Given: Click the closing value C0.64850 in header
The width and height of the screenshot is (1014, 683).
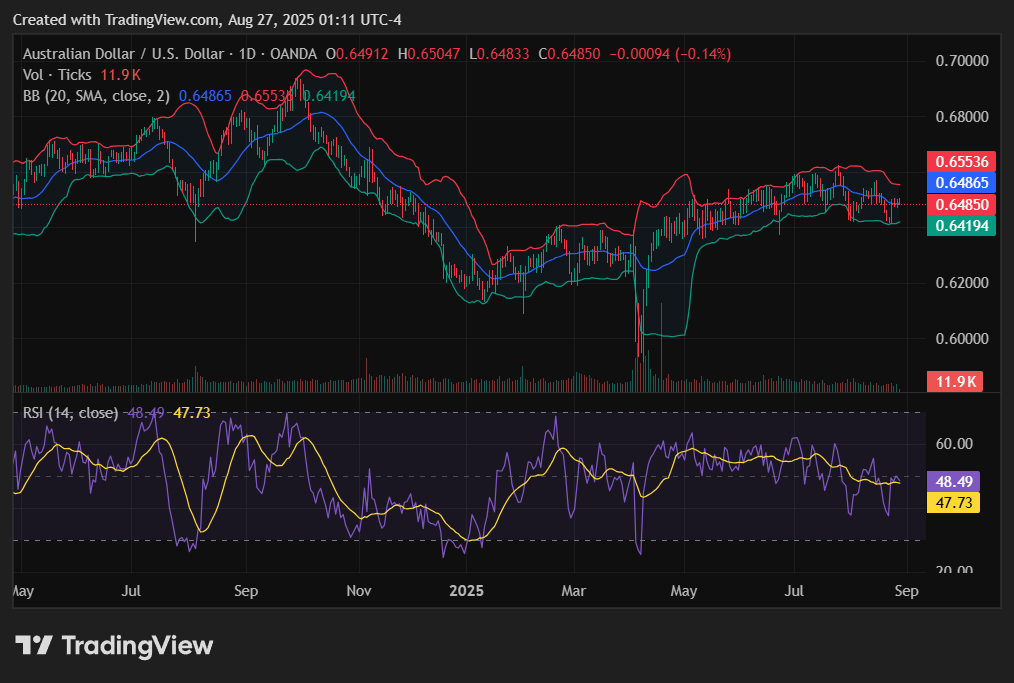Looking at the screenshot, I should (569, 54).
